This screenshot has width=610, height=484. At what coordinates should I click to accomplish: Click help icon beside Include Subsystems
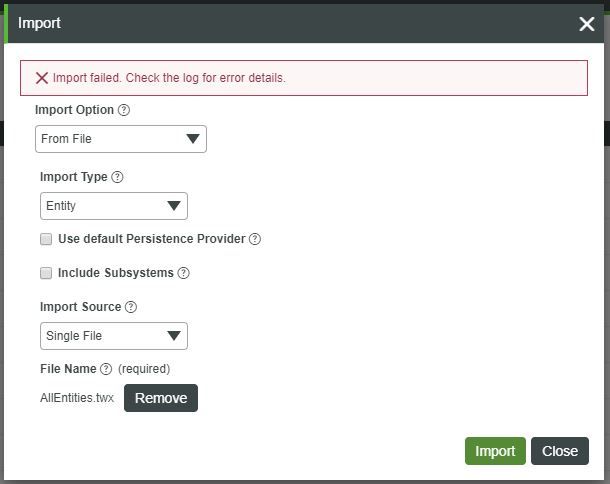pyautogui.click(x=183, y=273)
